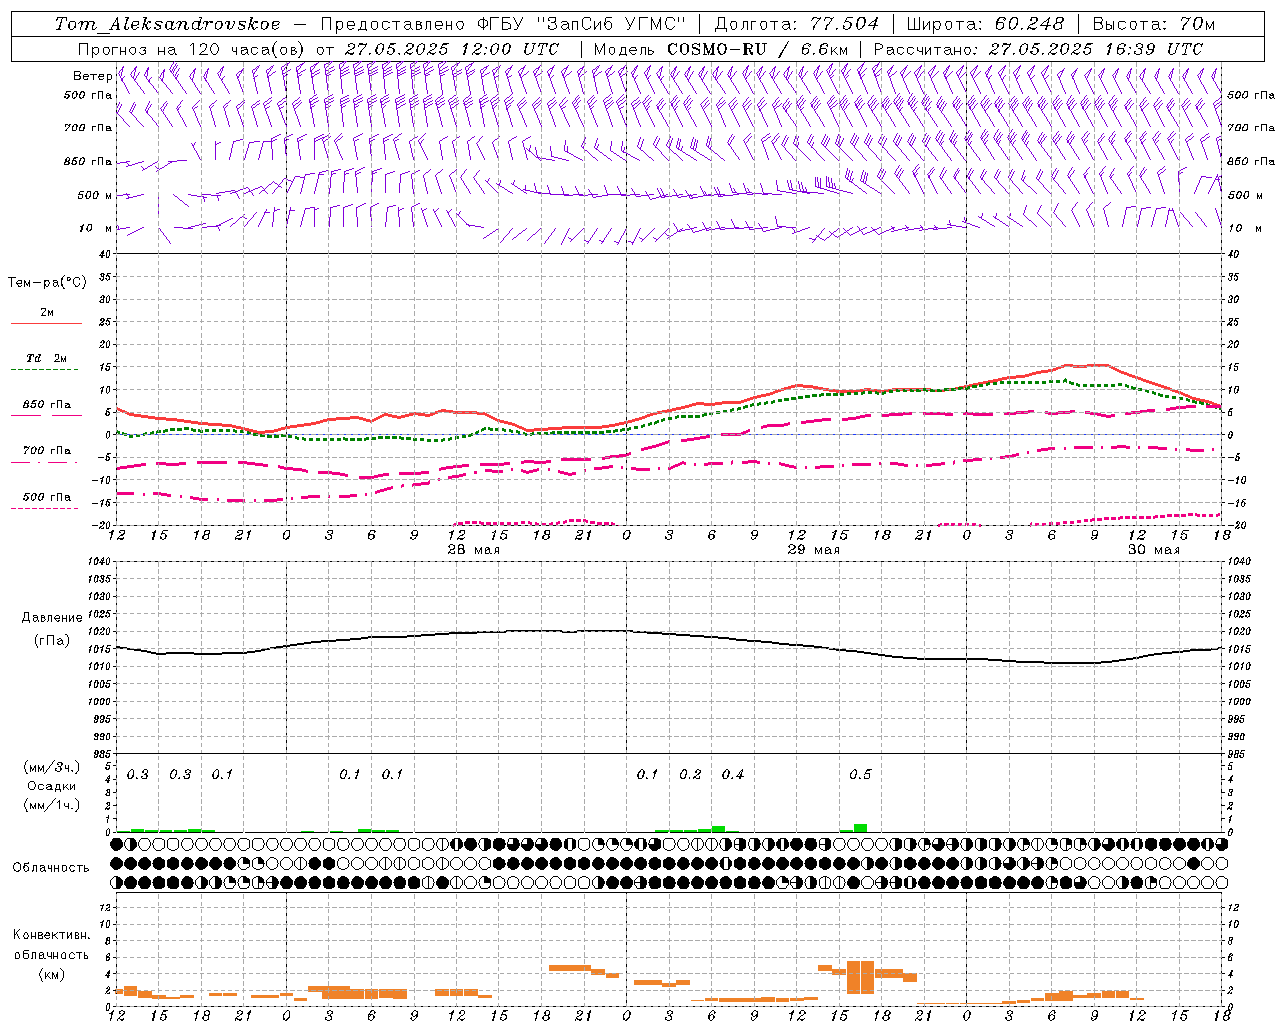Click the 'Давление' pressure panel label
The width and height of the screenshot is (1280, 1024).
coord(50,618)
